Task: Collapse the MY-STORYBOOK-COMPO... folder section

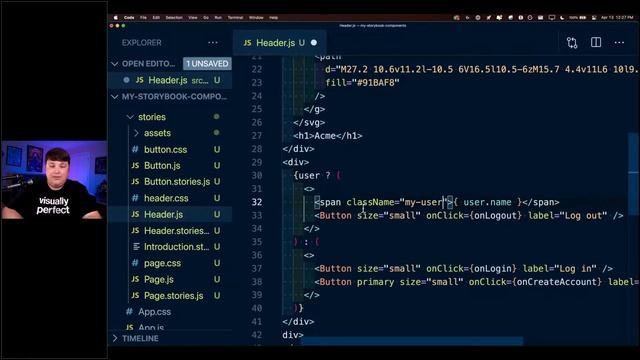Action: [115, 97]
